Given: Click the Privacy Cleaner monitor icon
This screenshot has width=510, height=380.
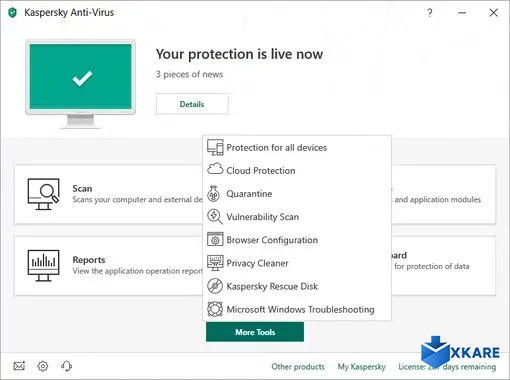Looking at the screenshot, I should pyautogui.click(x=215, y=263).
